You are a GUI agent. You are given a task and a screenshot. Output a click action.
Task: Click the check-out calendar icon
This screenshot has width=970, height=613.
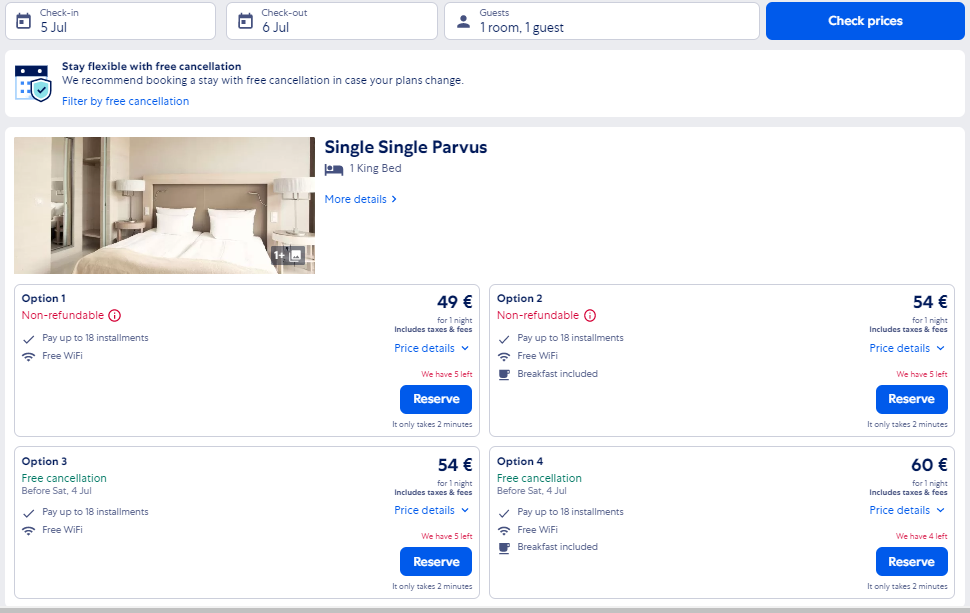(x=246, y=21)
